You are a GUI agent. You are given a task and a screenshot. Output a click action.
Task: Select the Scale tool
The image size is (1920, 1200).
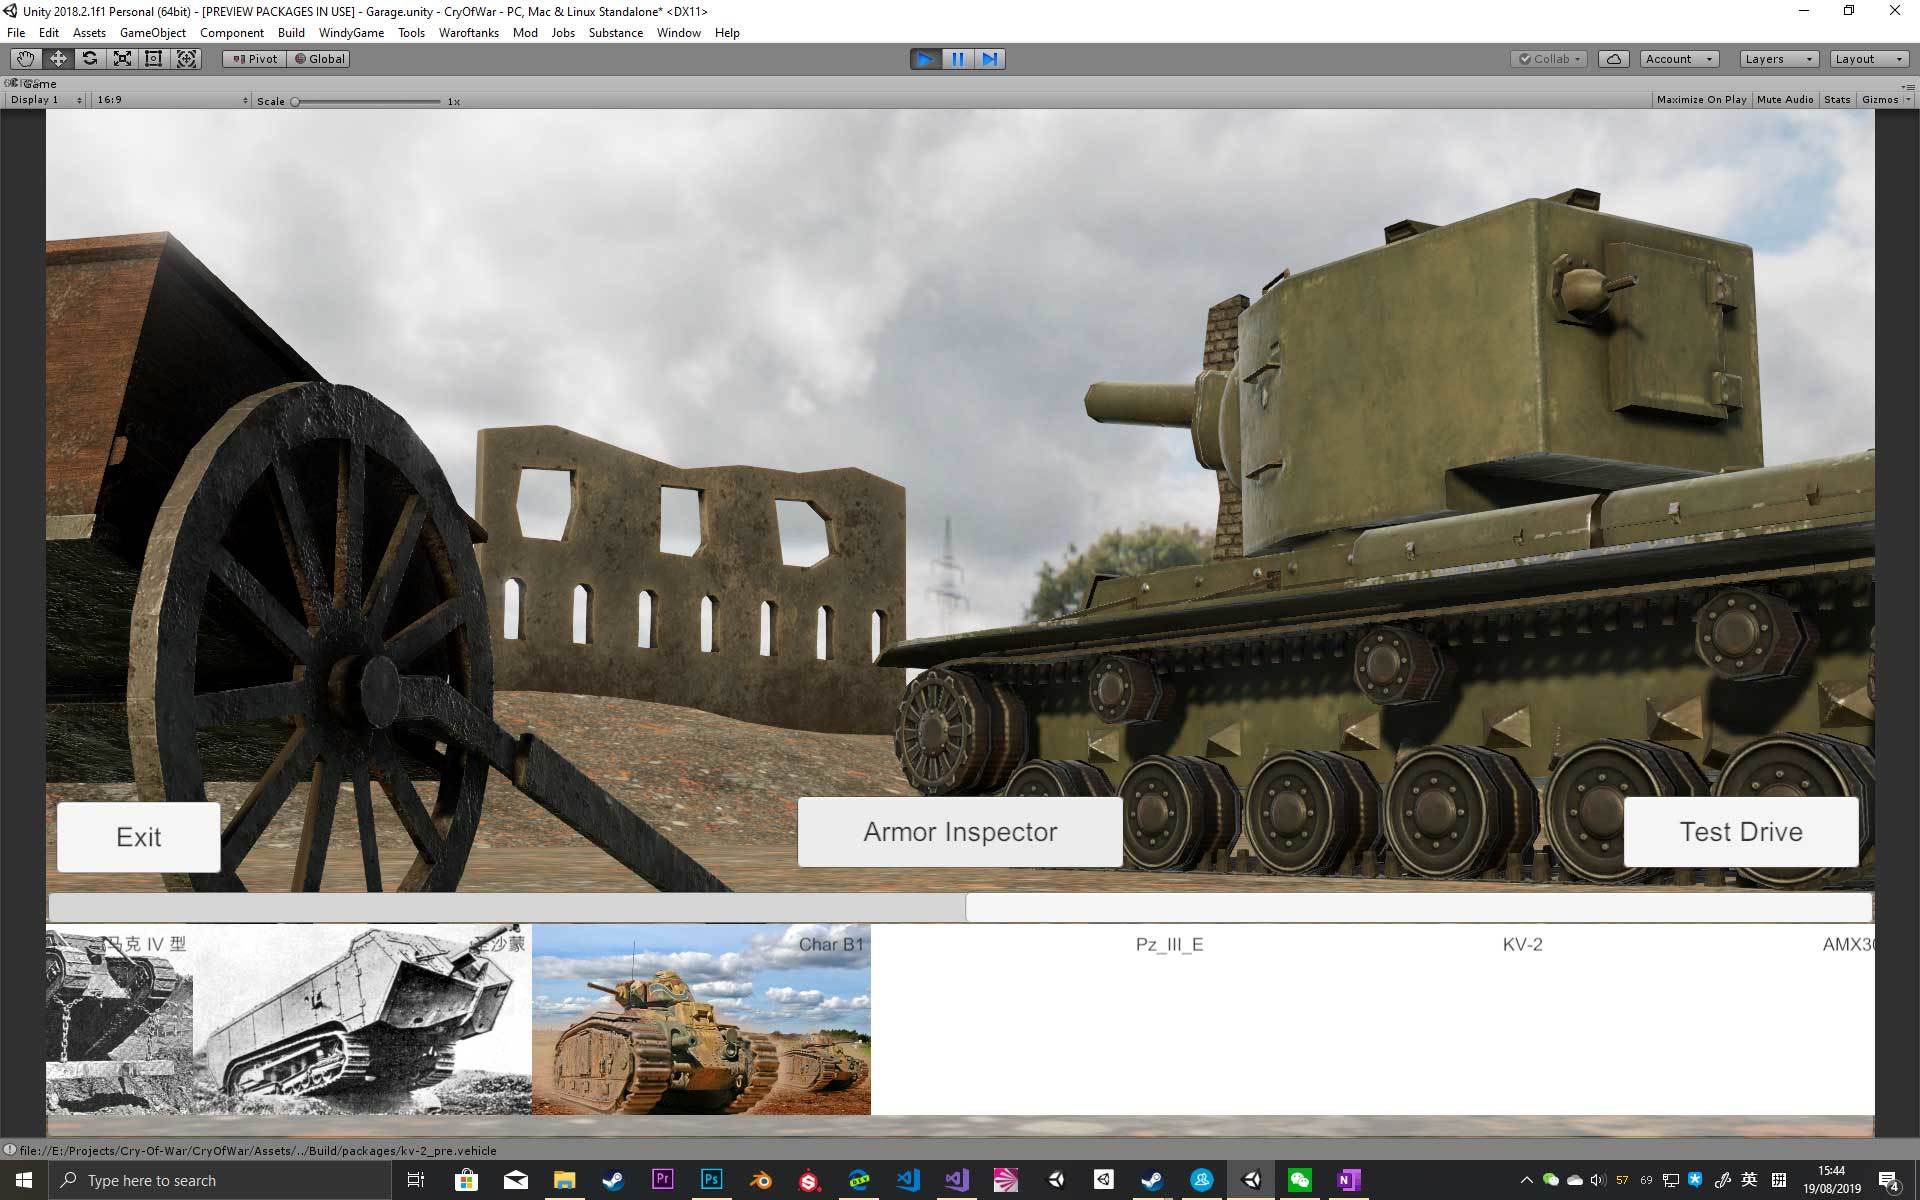122,59
